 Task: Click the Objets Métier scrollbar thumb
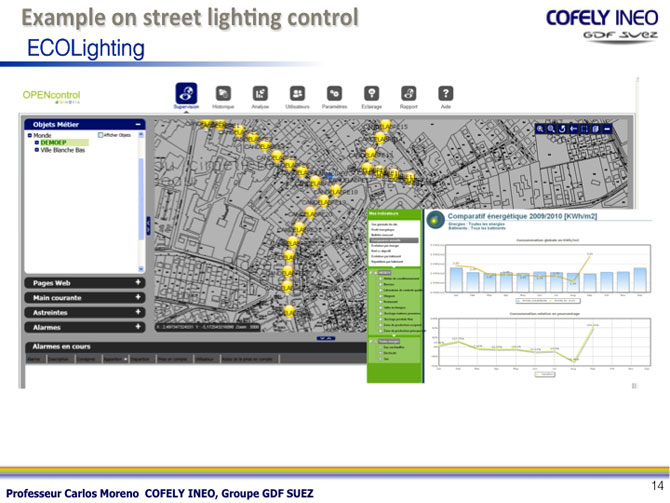(141, 199)
